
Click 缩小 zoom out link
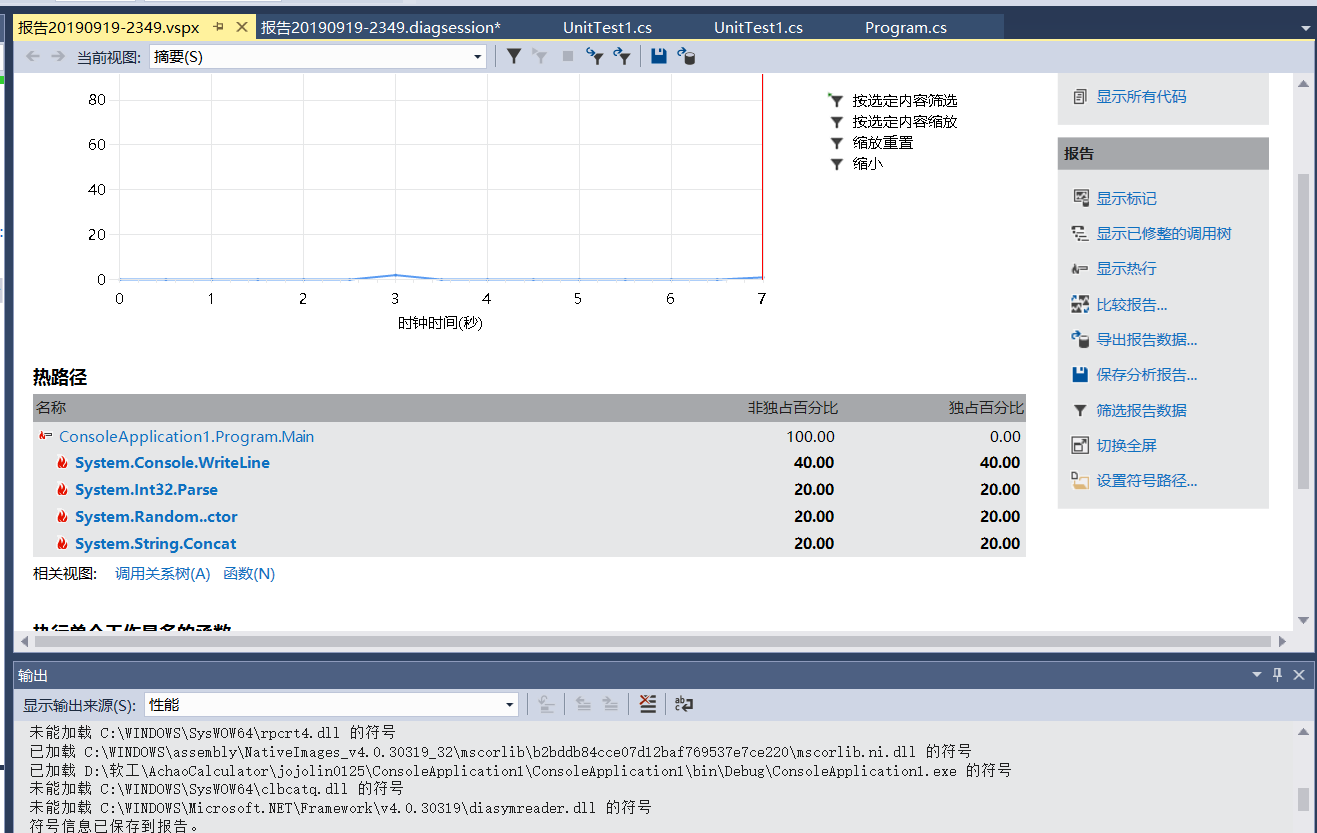tap(868, 164)
